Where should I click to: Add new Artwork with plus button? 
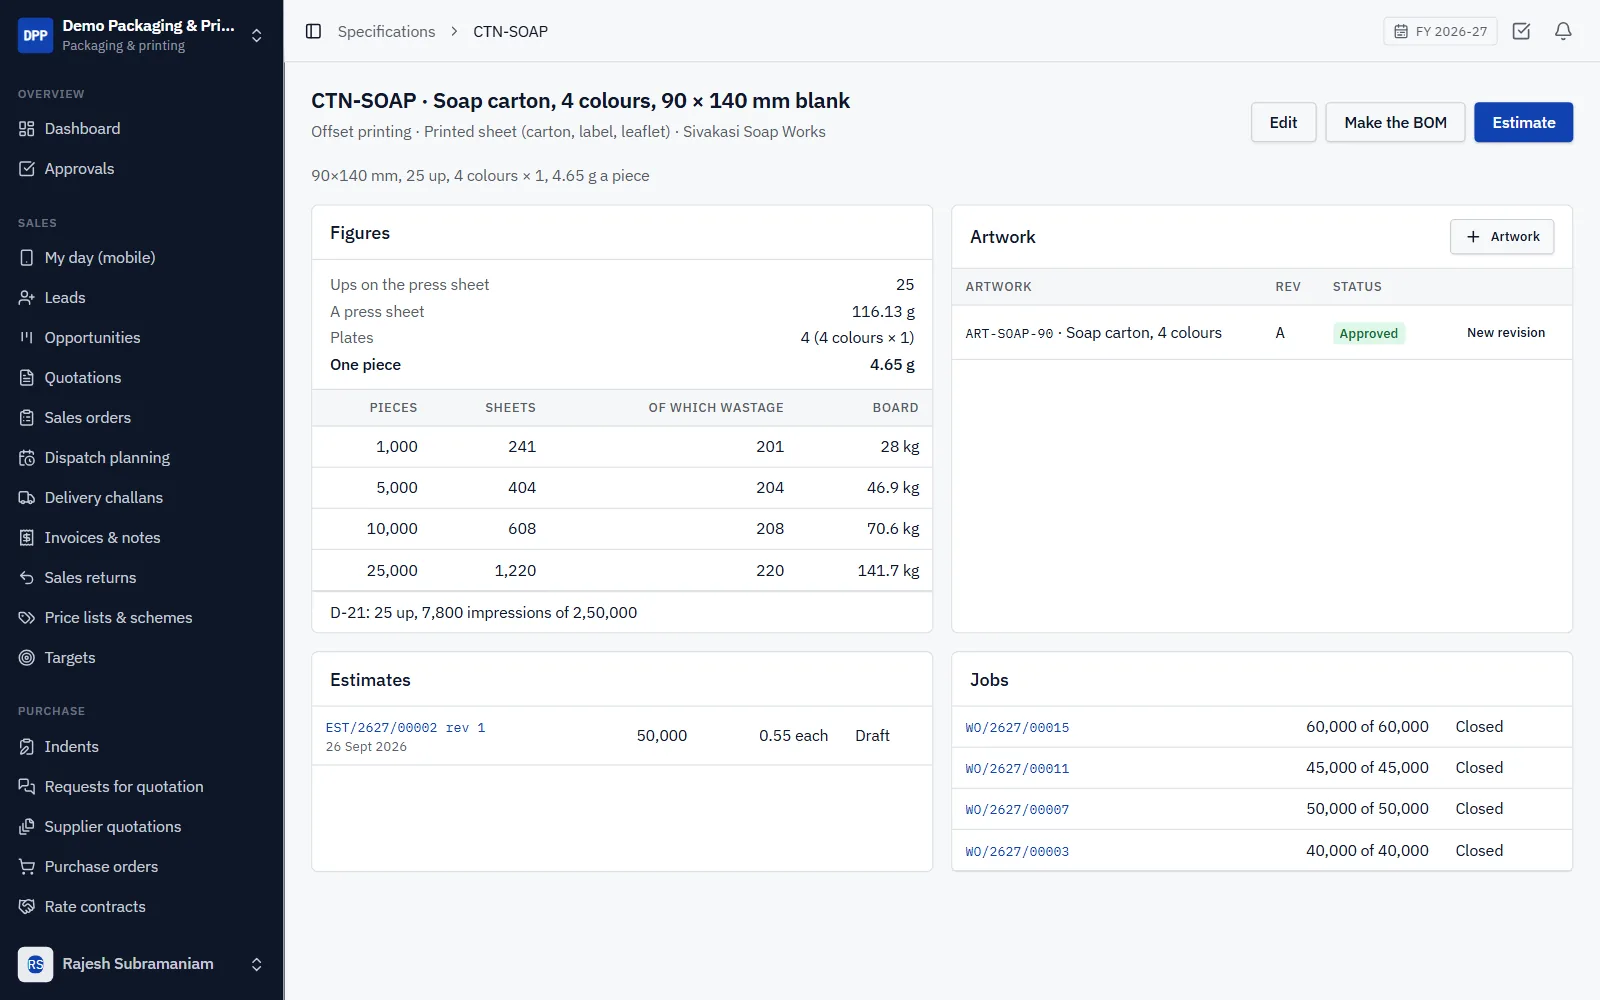click(x=1502, y=237)
